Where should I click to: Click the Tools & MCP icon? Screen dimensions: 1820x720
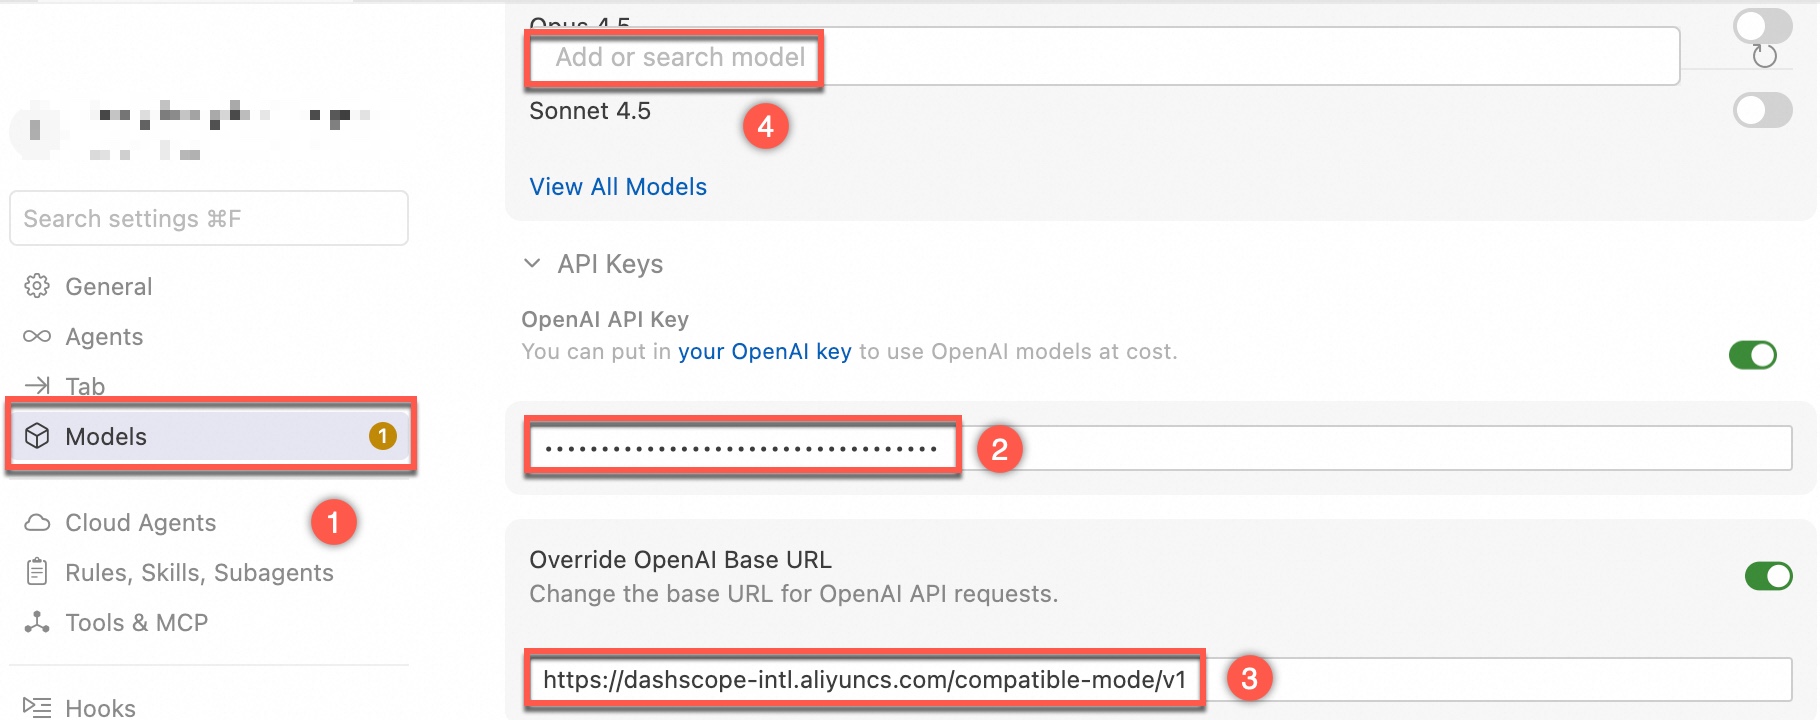[x=37, y=622]
